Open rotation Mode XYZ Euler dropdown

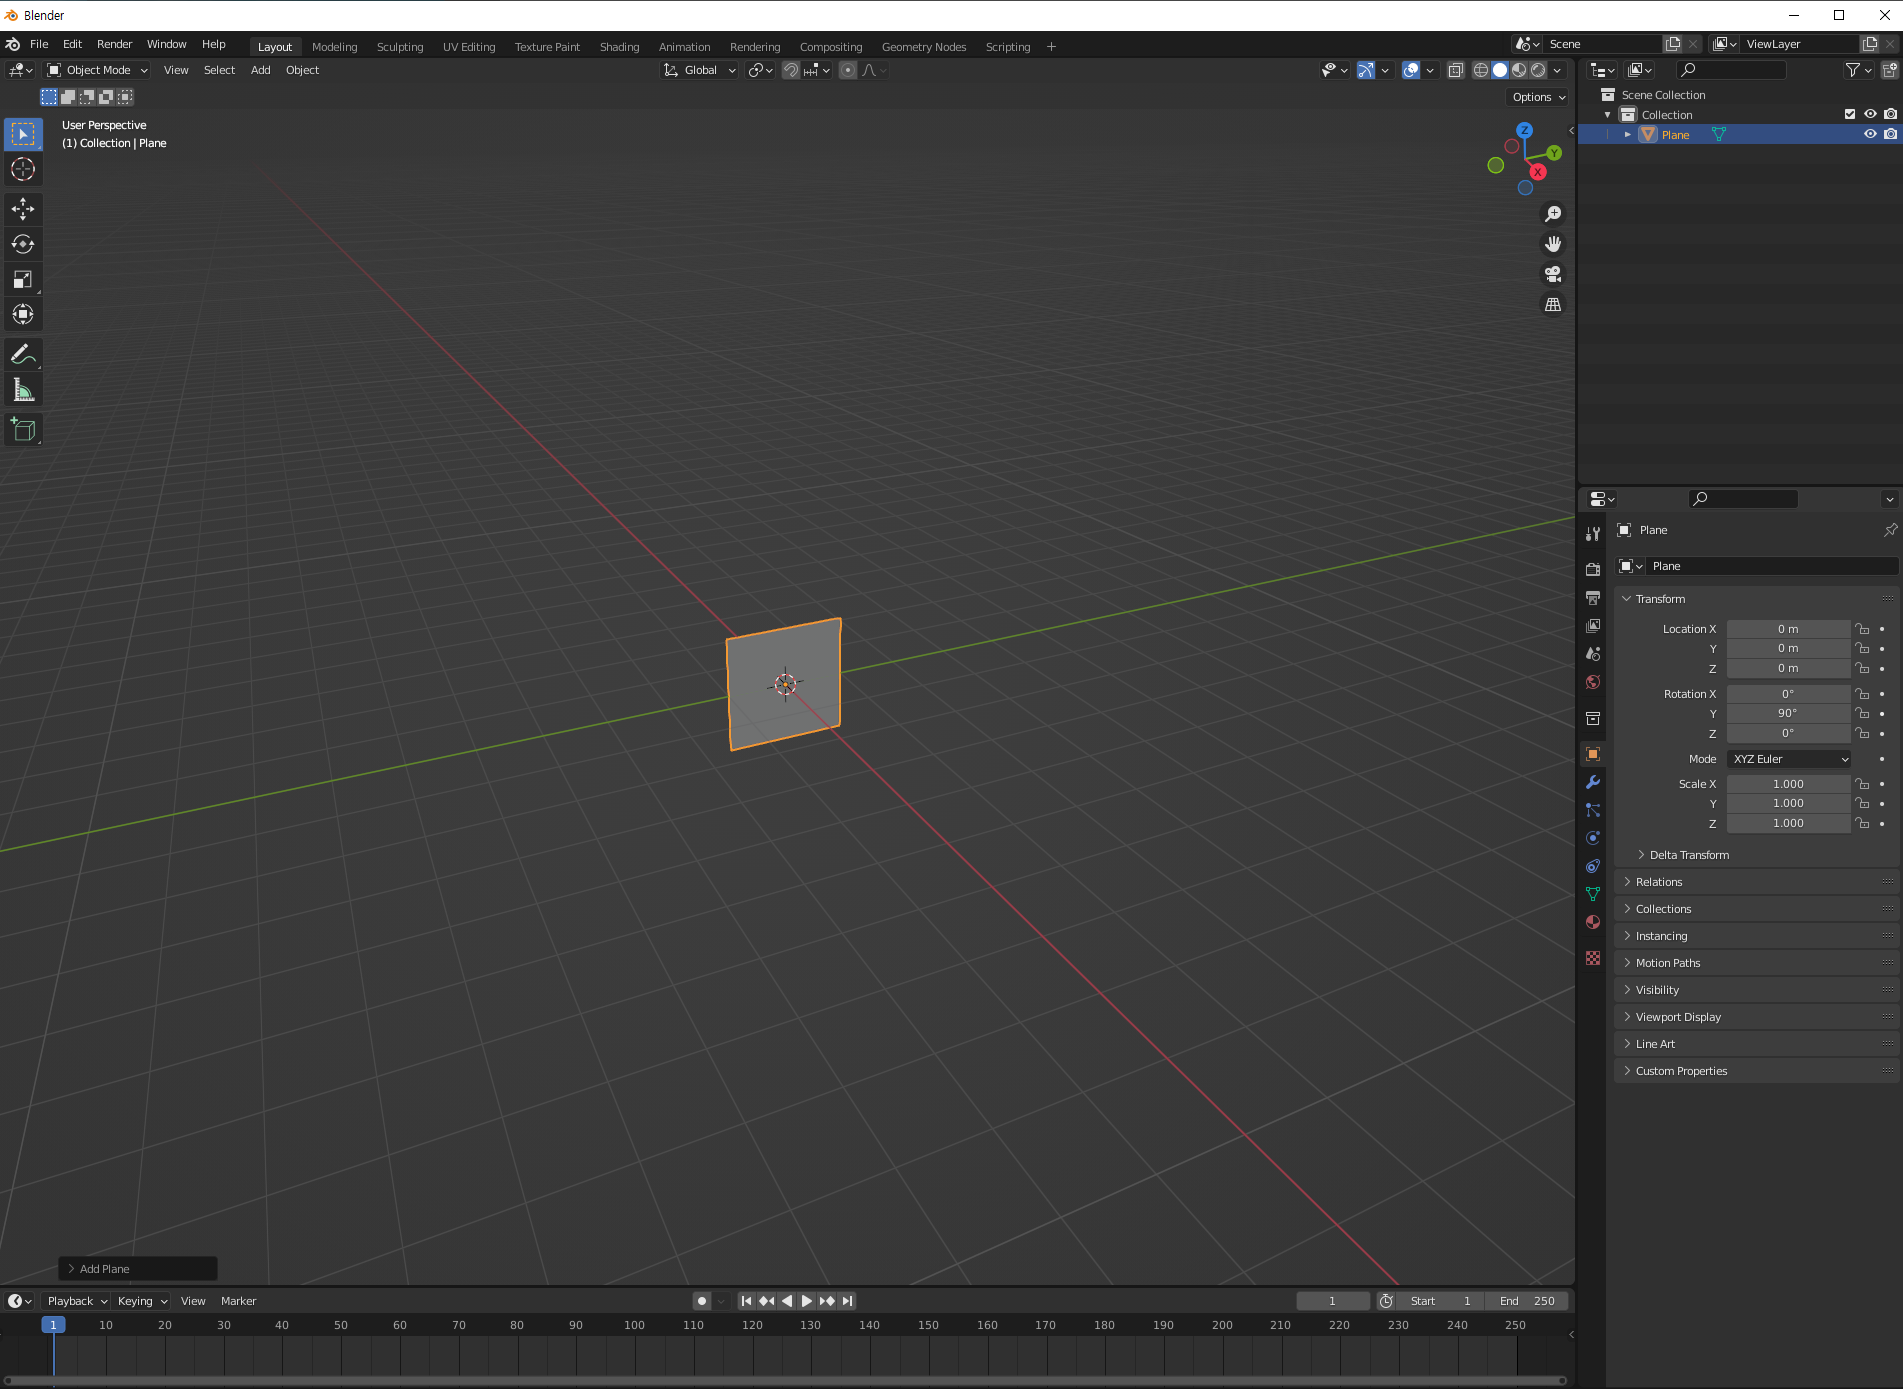point(1789,759)
